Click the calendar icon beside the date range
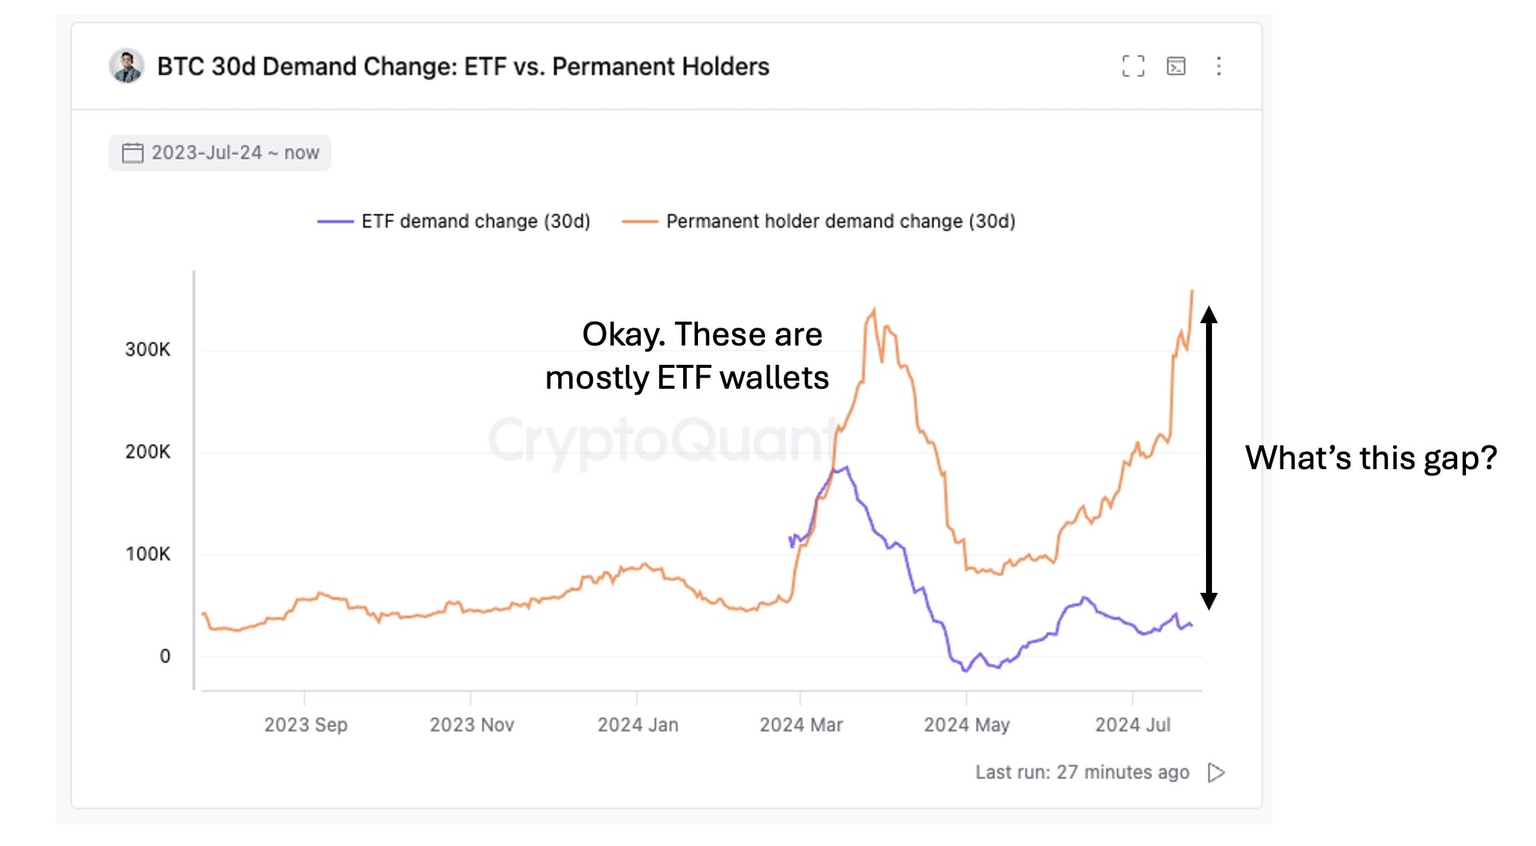Screen dimensions: 1536x846 click(x=131, y=152)
